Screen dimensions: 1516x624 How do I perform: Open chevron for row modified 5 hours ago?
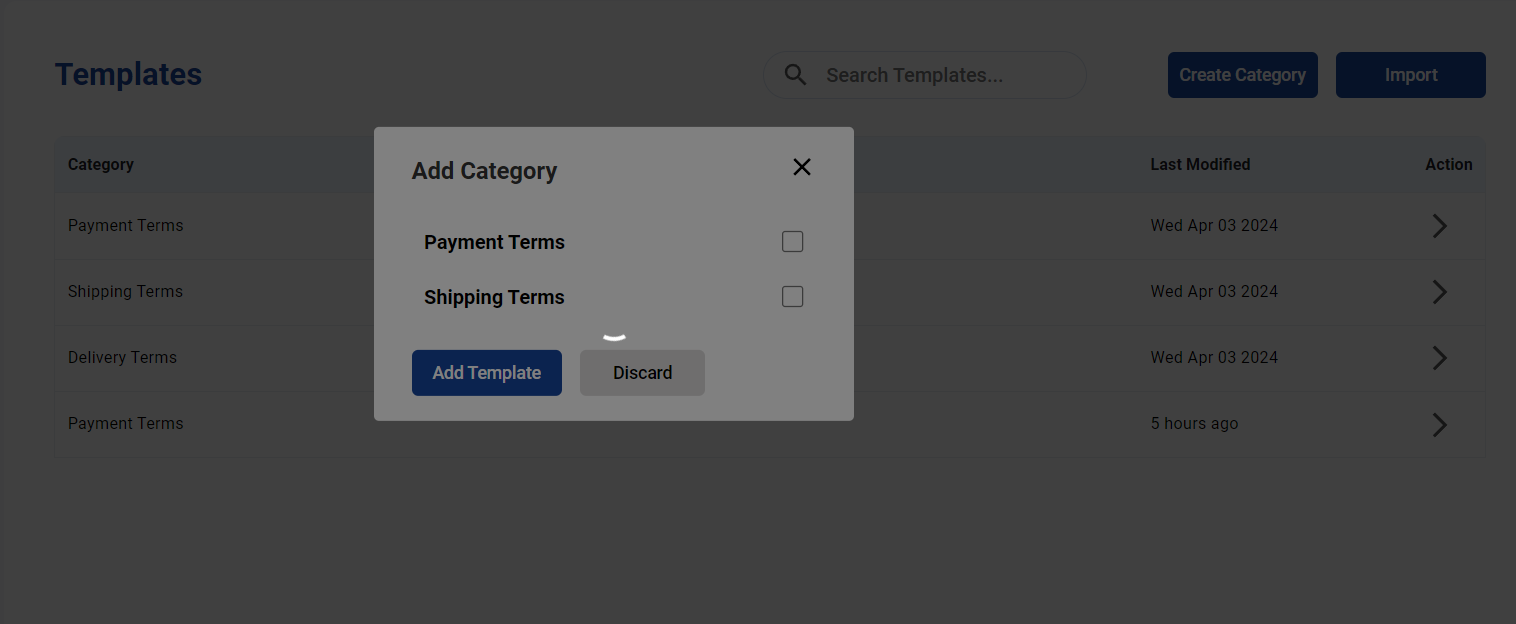[1439, 424]
